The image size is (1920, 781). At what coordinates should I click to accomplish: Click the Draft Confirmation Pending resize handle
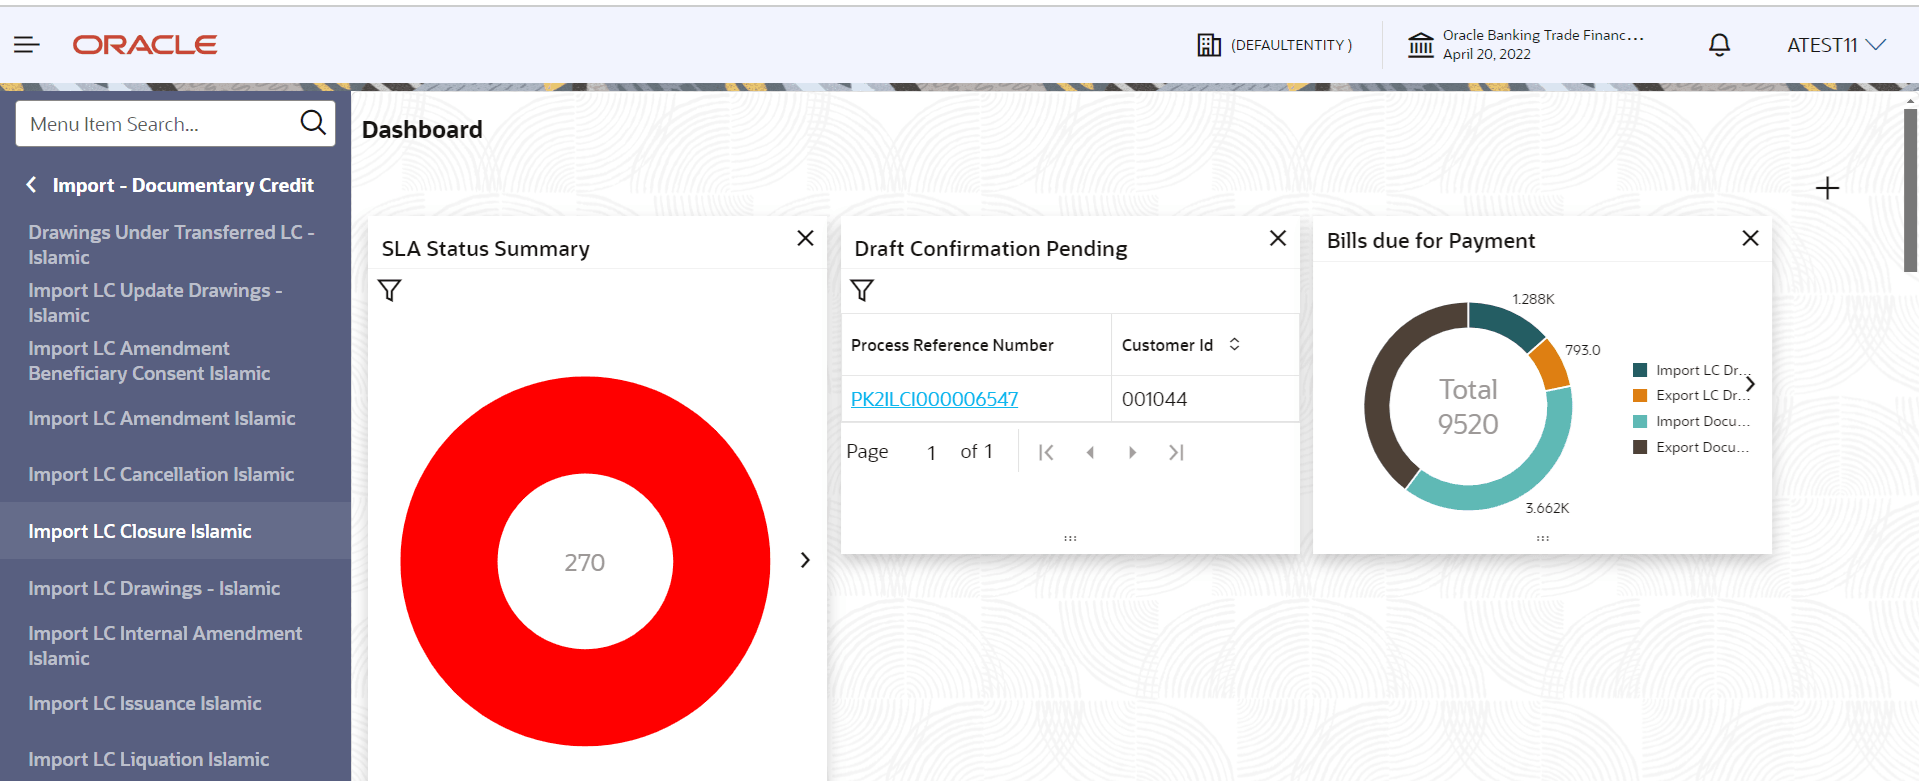[1070, 538]
